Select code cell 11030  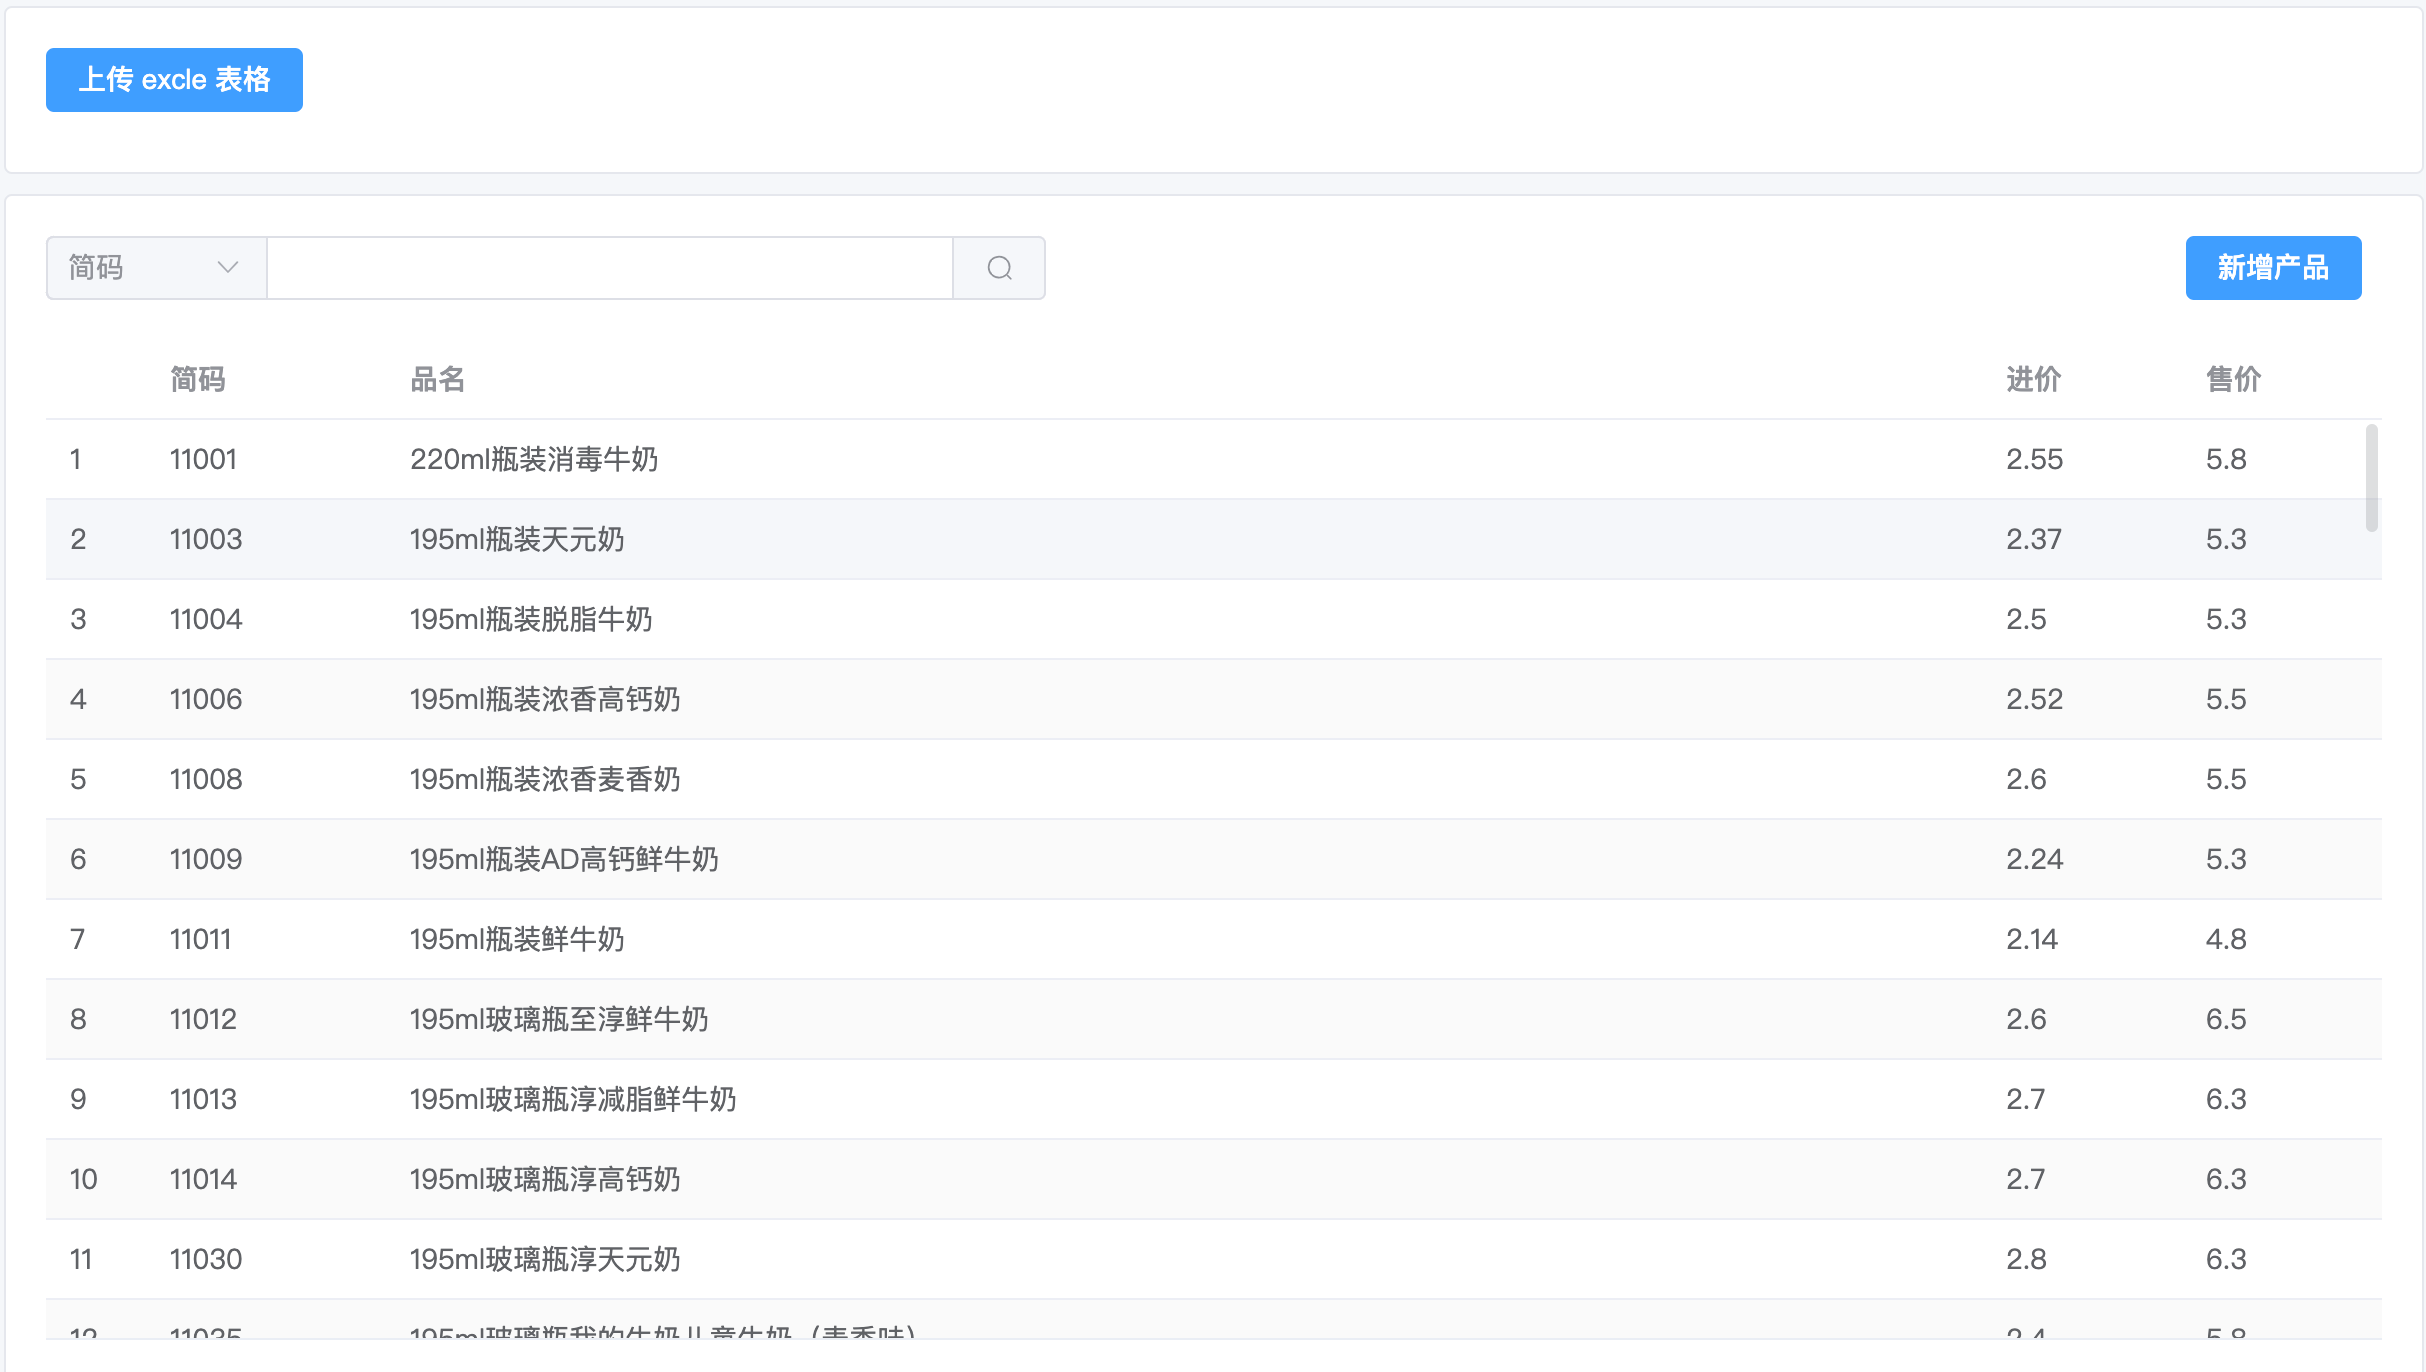(x=205, y=1259)
